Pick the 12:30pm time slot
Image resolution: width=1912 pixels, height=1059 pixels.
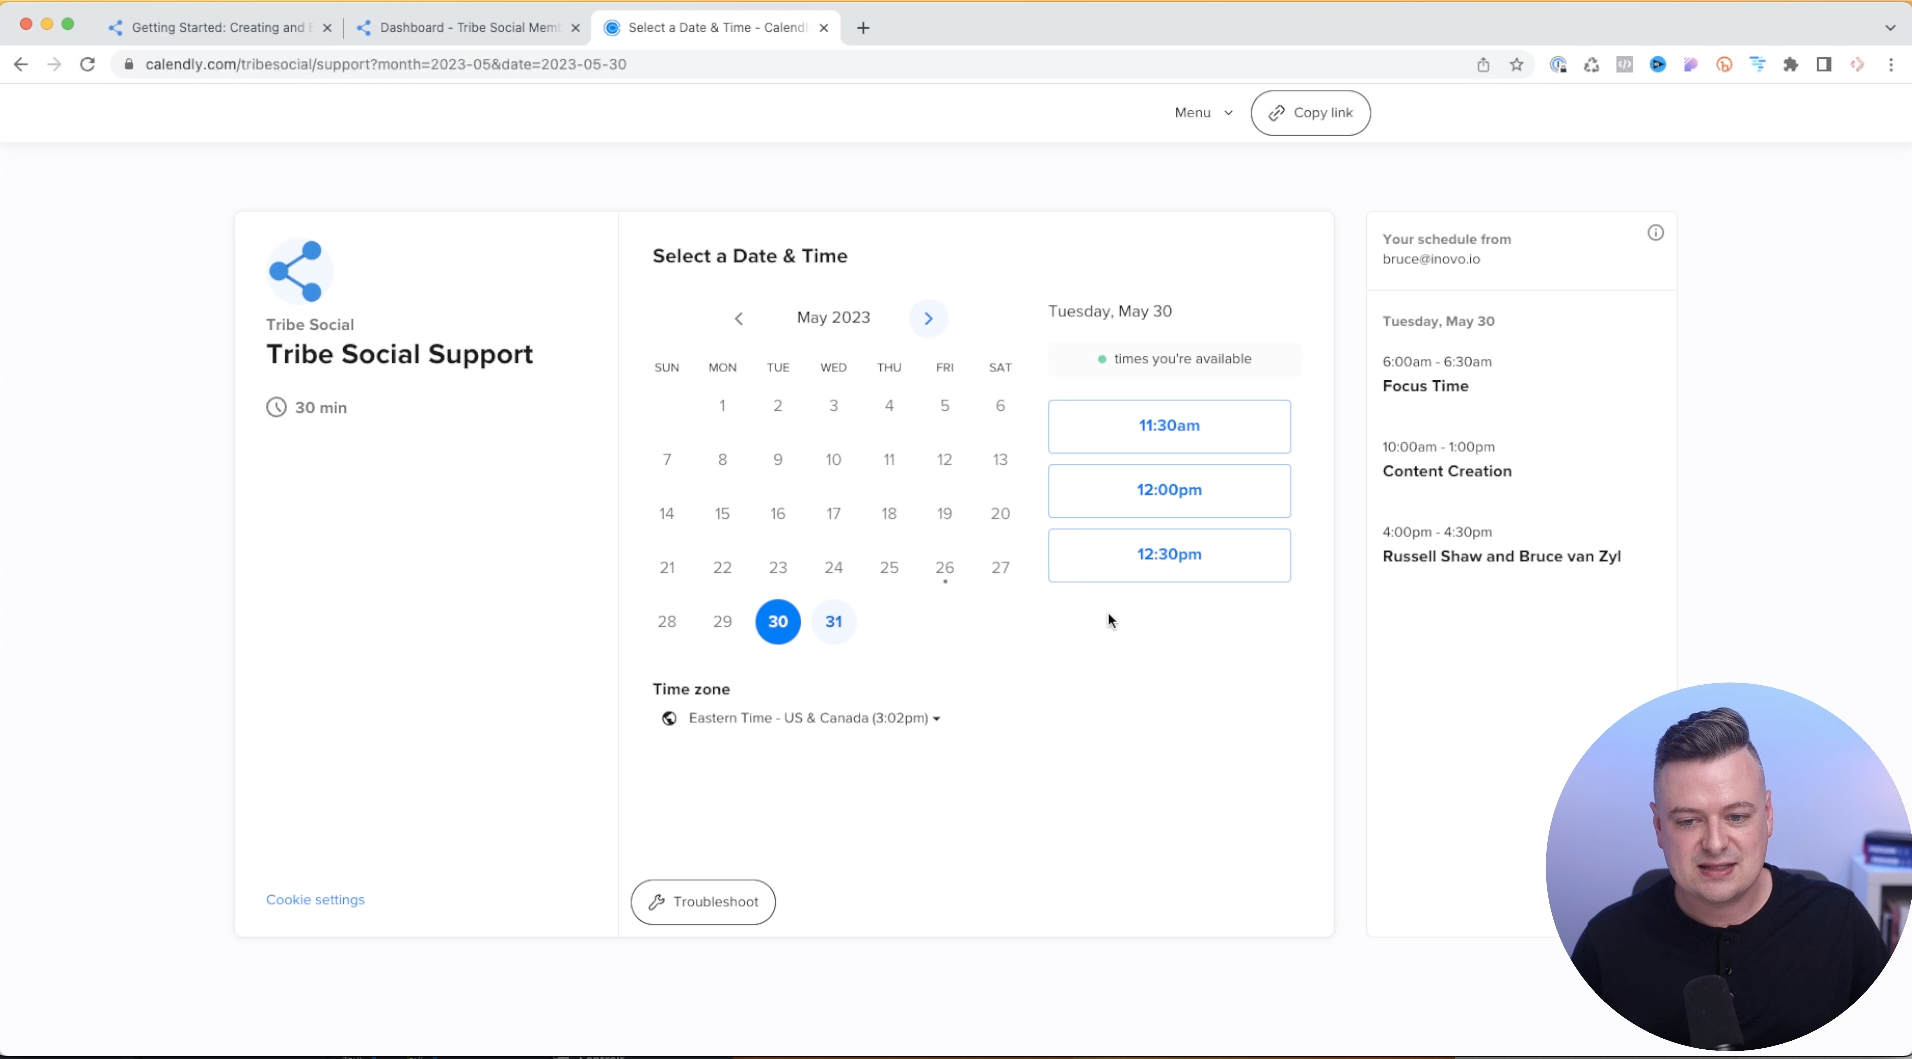(1169, 554)
